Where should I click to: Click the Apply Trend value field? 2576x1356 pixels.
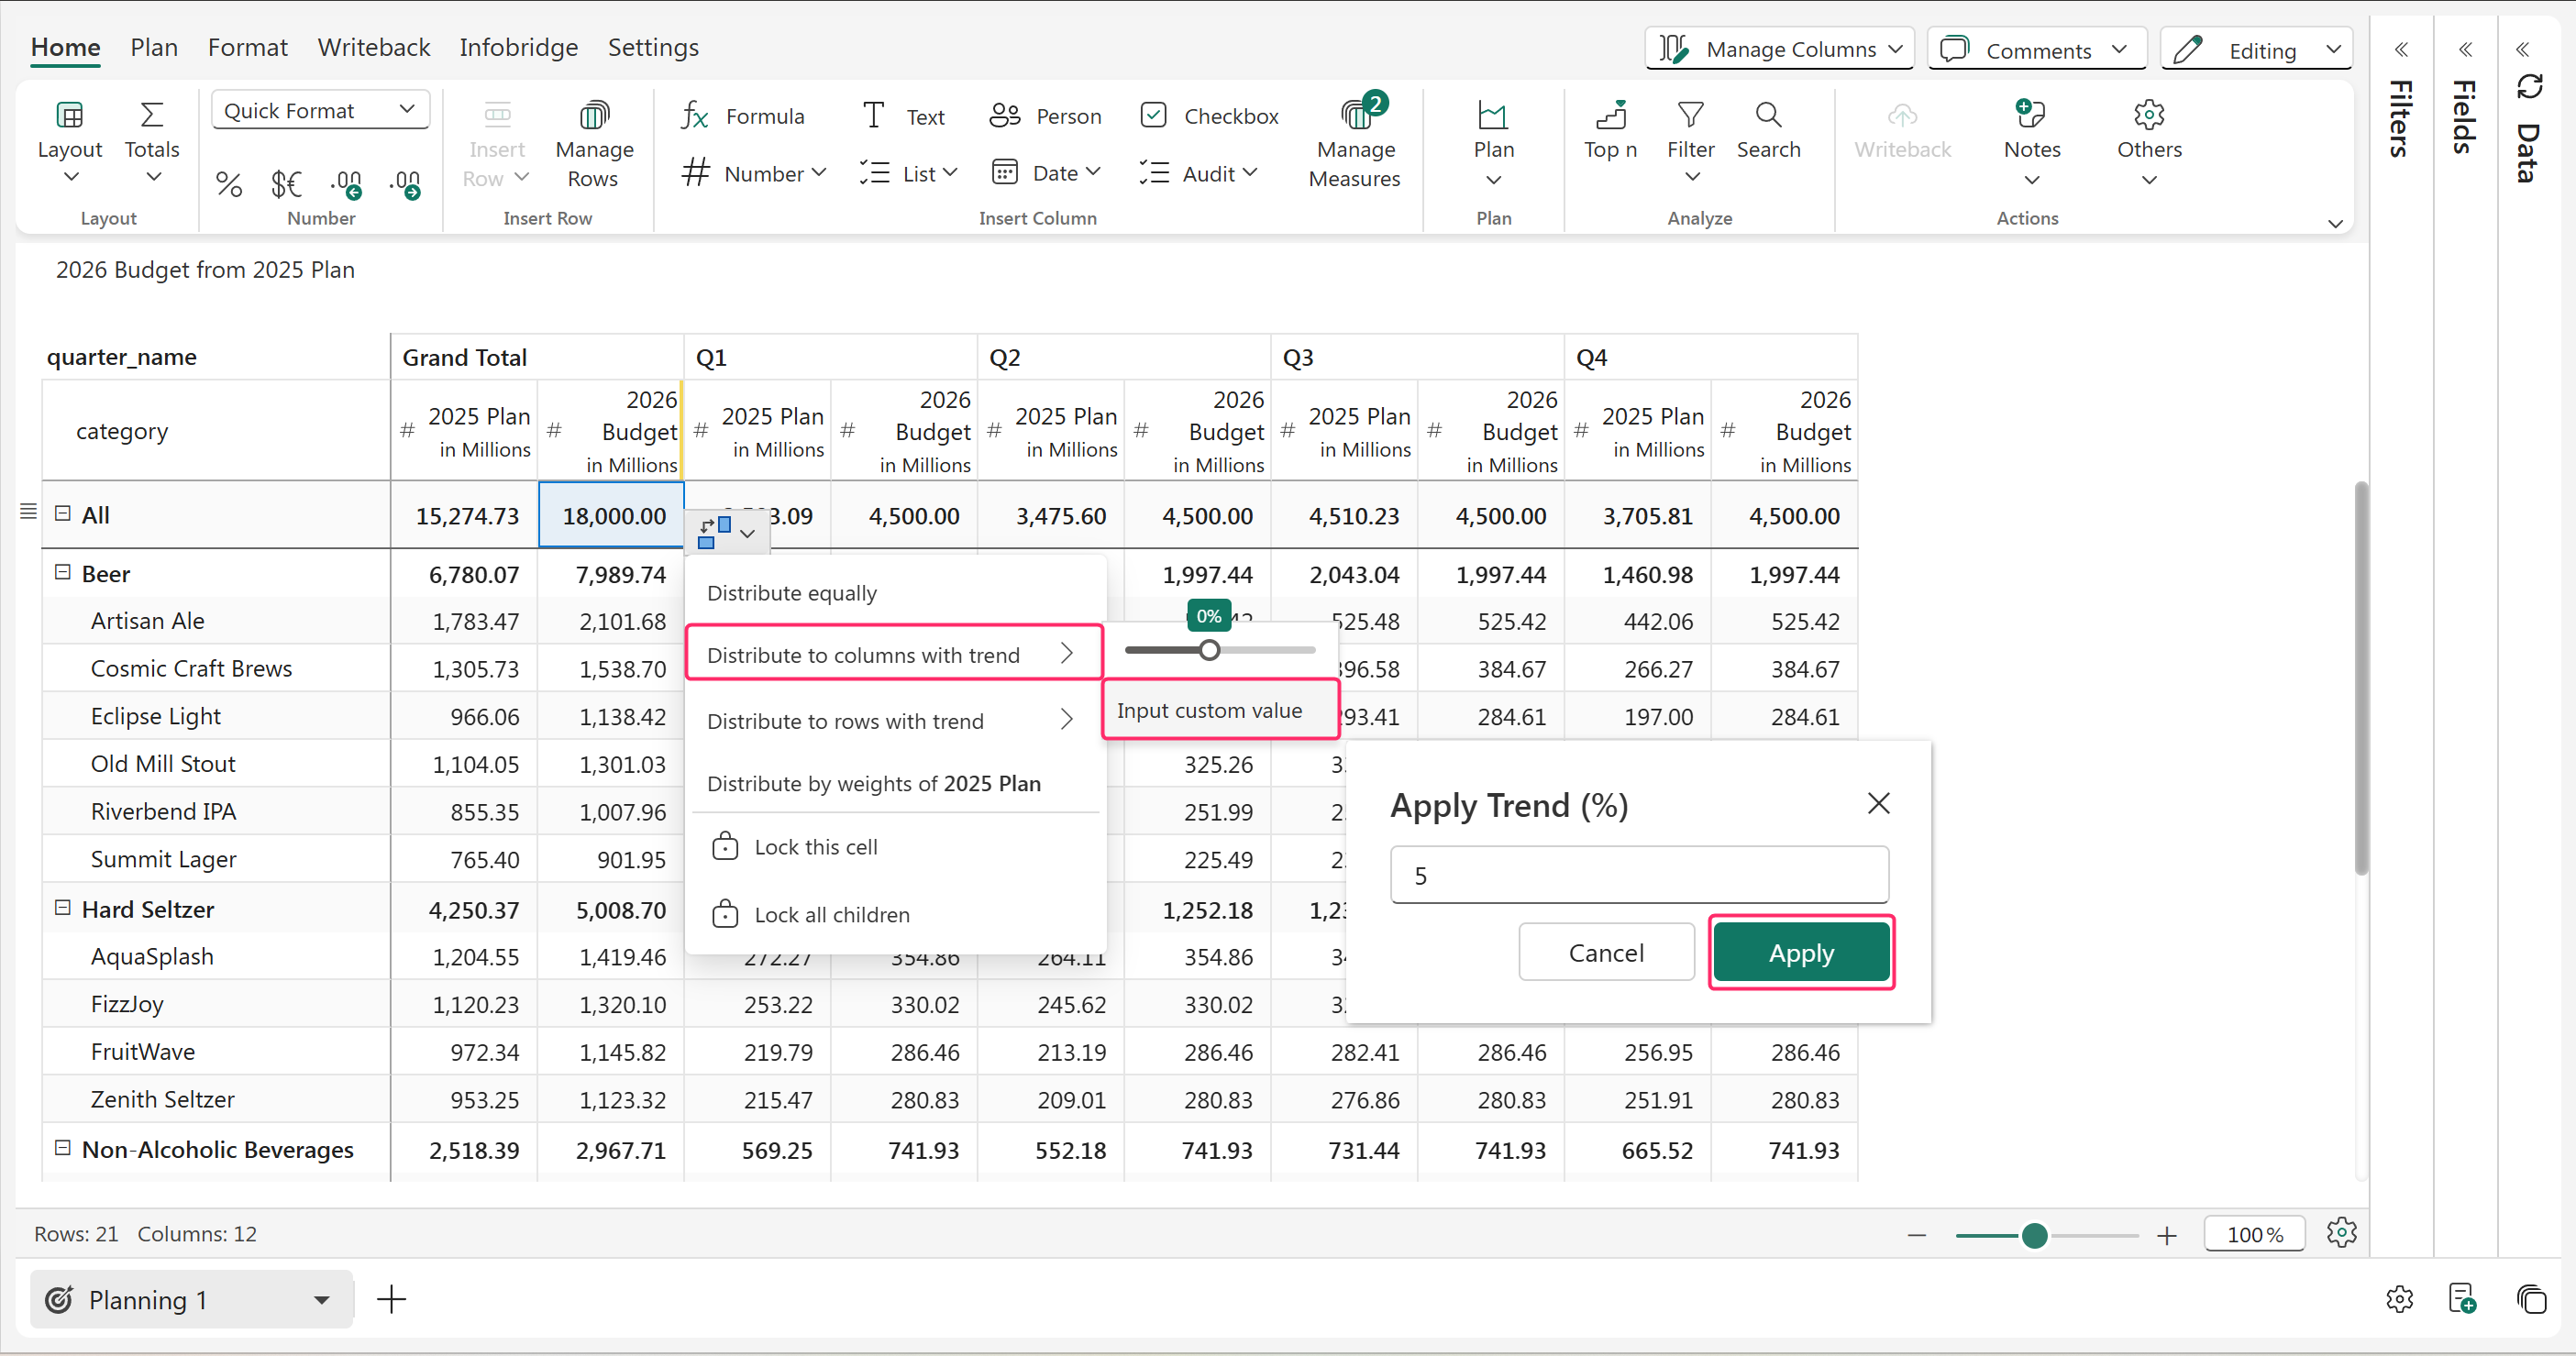1638,876
